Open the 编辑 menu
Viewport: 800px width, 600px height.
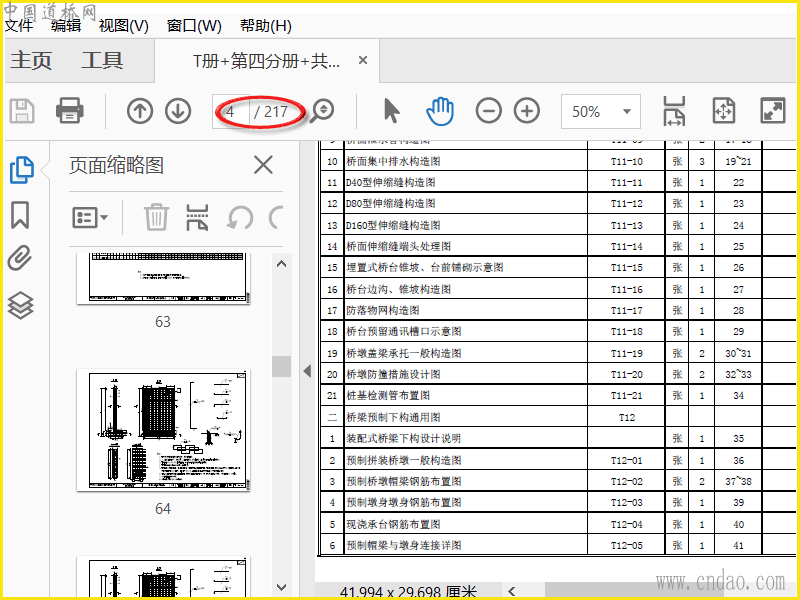tap(66, 26)
